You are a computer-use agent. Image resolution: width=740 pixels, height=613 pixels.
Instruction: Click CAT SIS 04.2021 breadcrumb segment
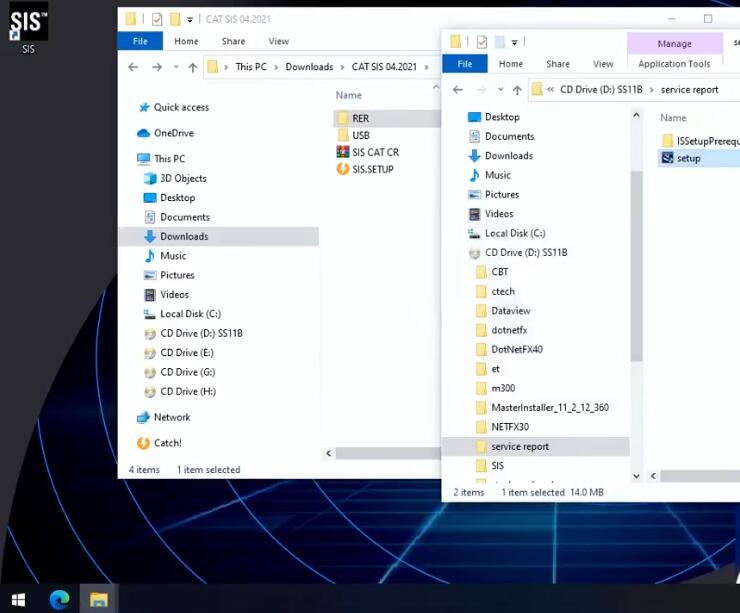[x=384, y=67]
